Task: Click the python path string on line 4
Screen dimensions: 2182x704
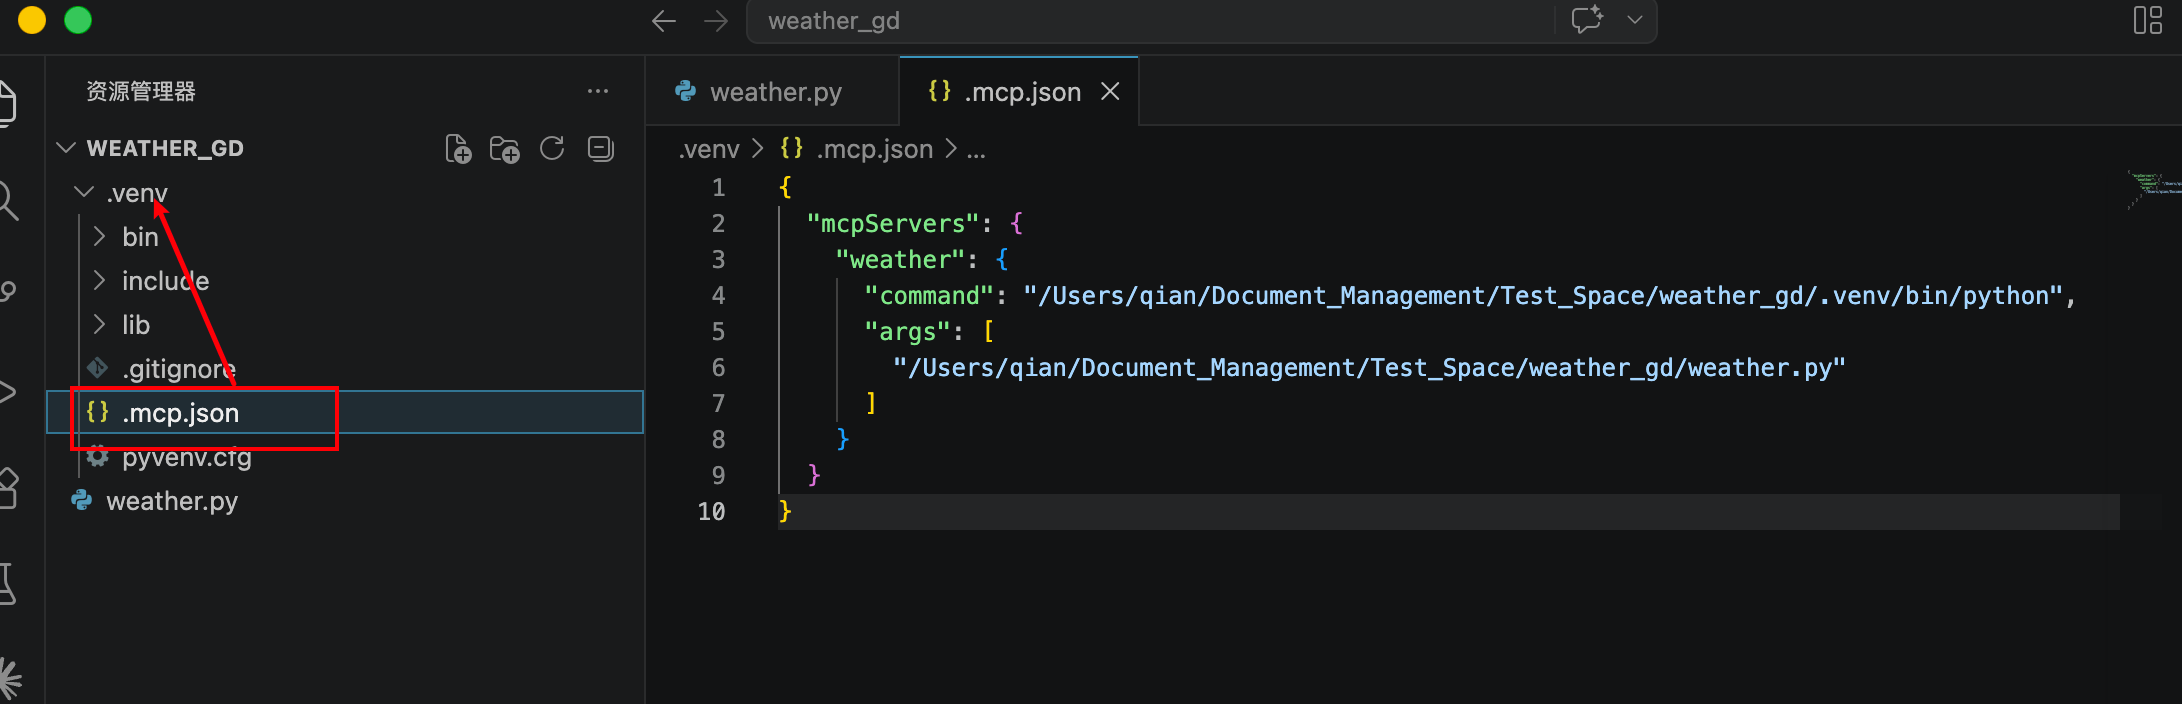Action: pos(1544,295)
